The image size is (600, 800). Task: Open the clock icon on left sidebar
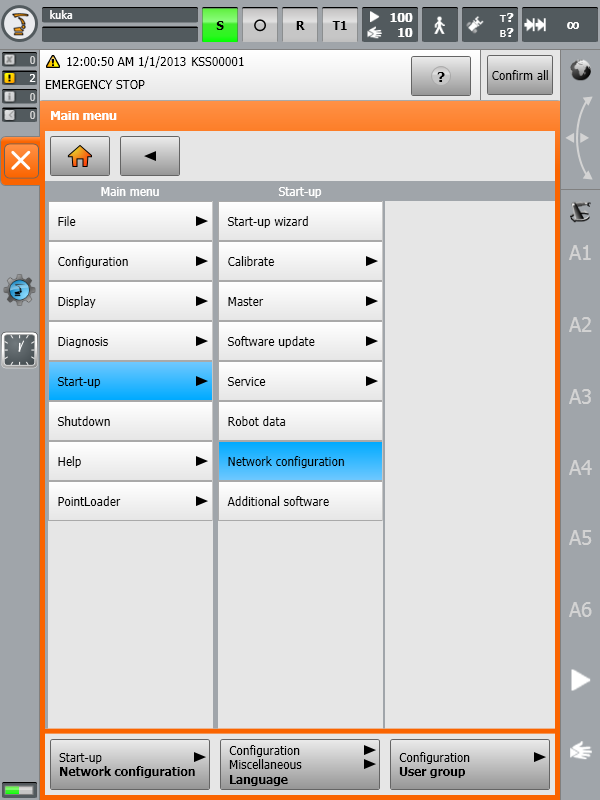coord(20,349)
